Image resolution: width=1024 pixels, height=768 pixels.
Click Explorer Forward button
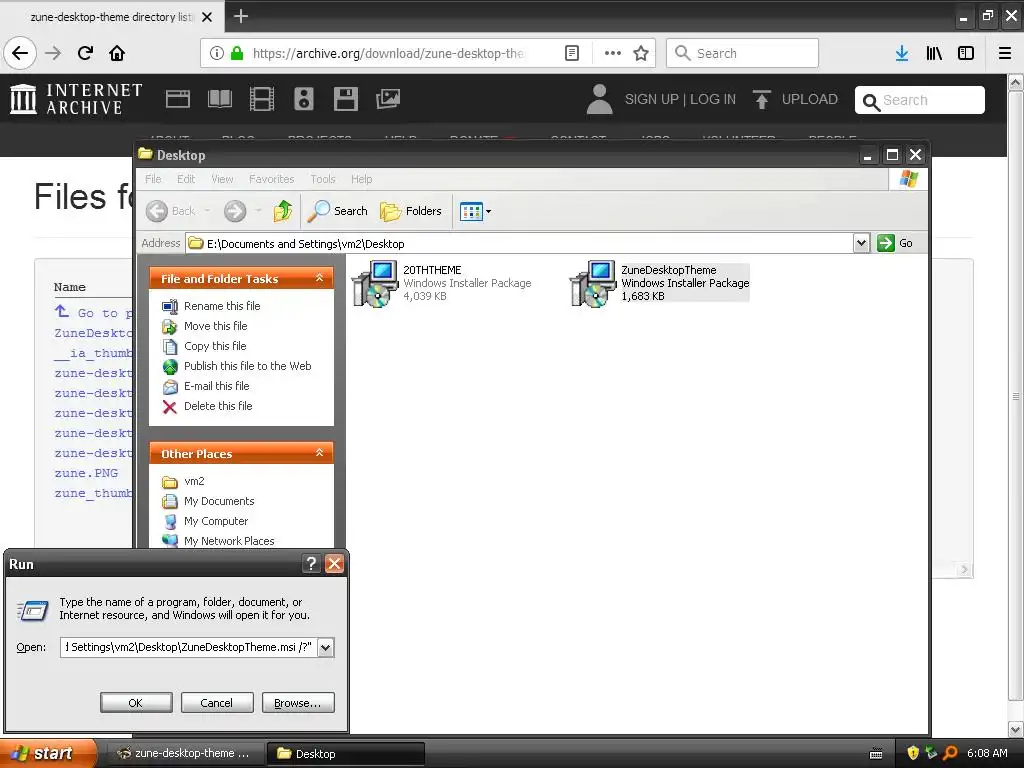click(x=235, y=211)
